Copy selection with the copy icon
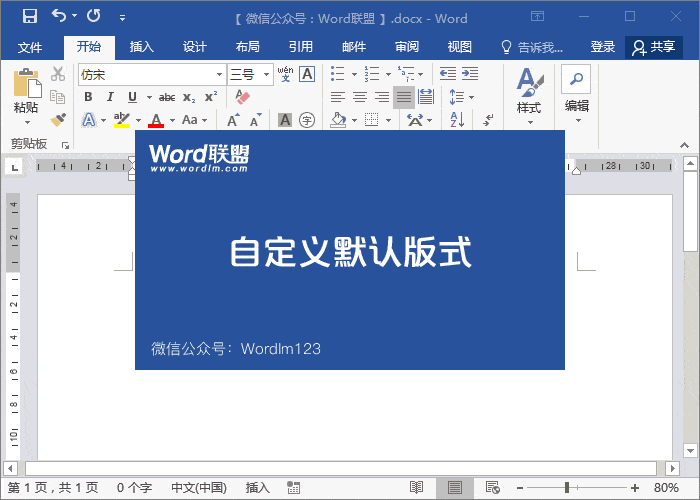Image resolution: width=700 pixels, height=500 pixels. pyautogui.click(x=58, y=97)
